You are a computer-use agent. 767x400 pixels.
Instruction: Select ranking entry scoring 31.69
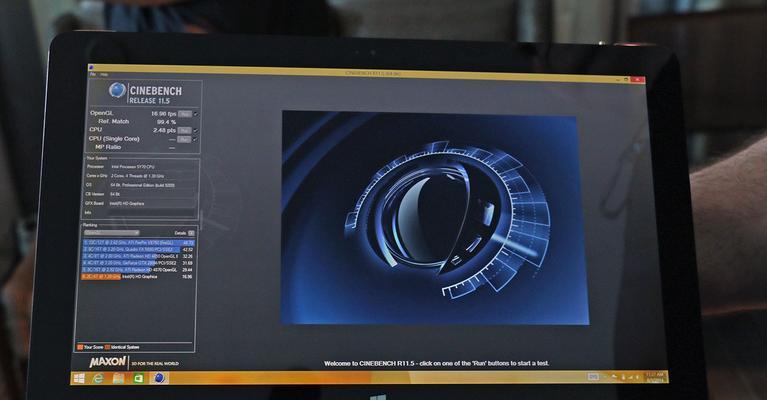pyautogui.click(x=138, y=263)
